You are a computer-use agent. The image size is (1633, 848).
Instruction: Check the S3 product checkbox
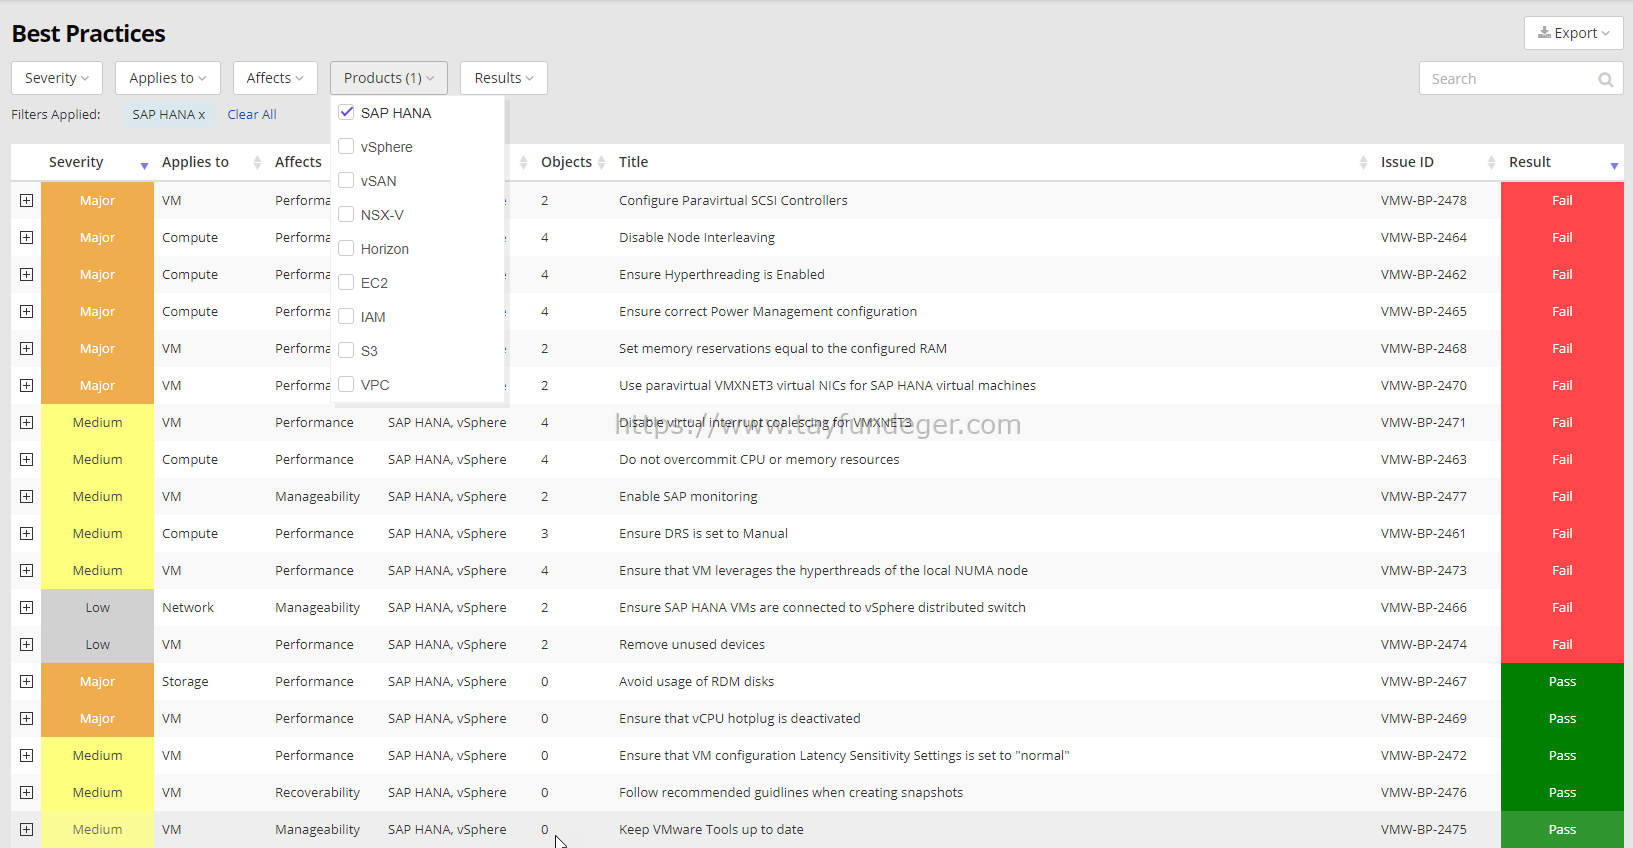click(x=346, y=350)
